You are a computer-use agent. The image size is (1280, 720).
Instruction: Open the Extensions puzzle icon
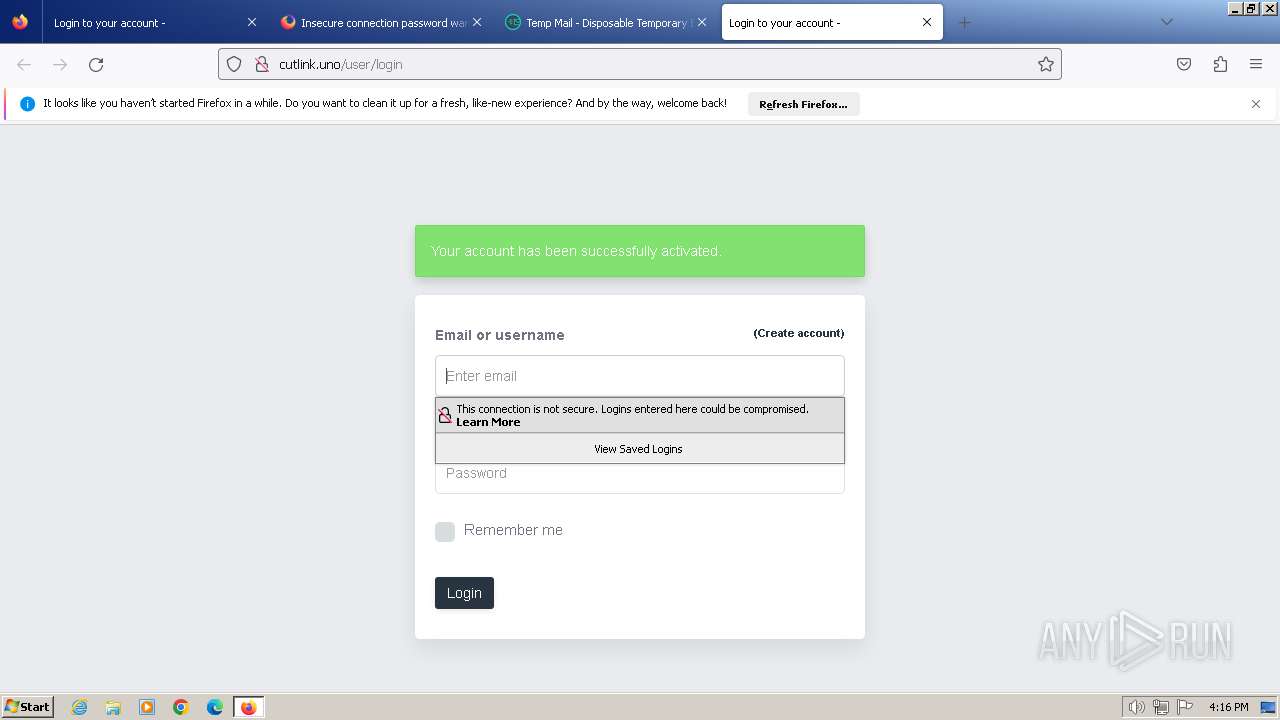click(1220, 64)
